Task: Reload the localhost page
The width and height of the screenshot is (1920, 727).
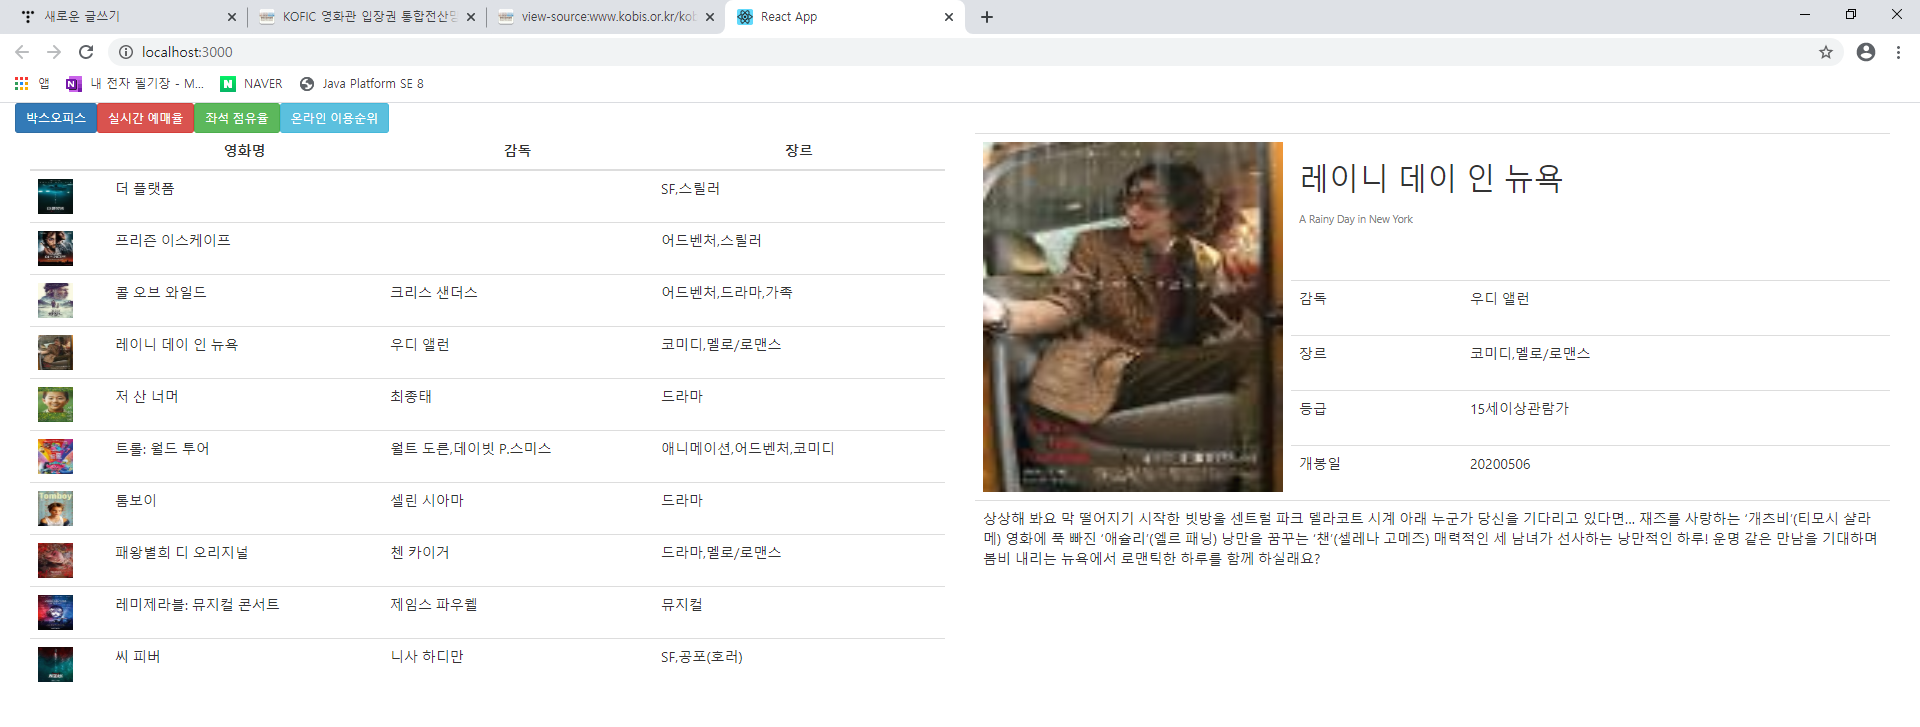Action: click(x=86, y=52)
